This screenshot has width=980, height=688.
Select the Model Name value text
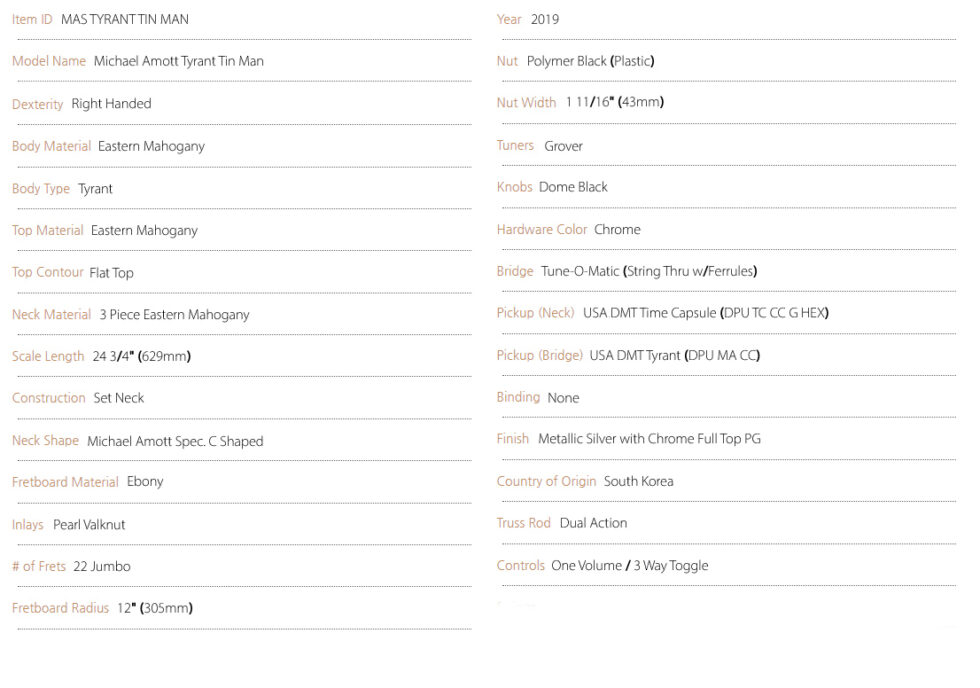click(x=179, y=61)
